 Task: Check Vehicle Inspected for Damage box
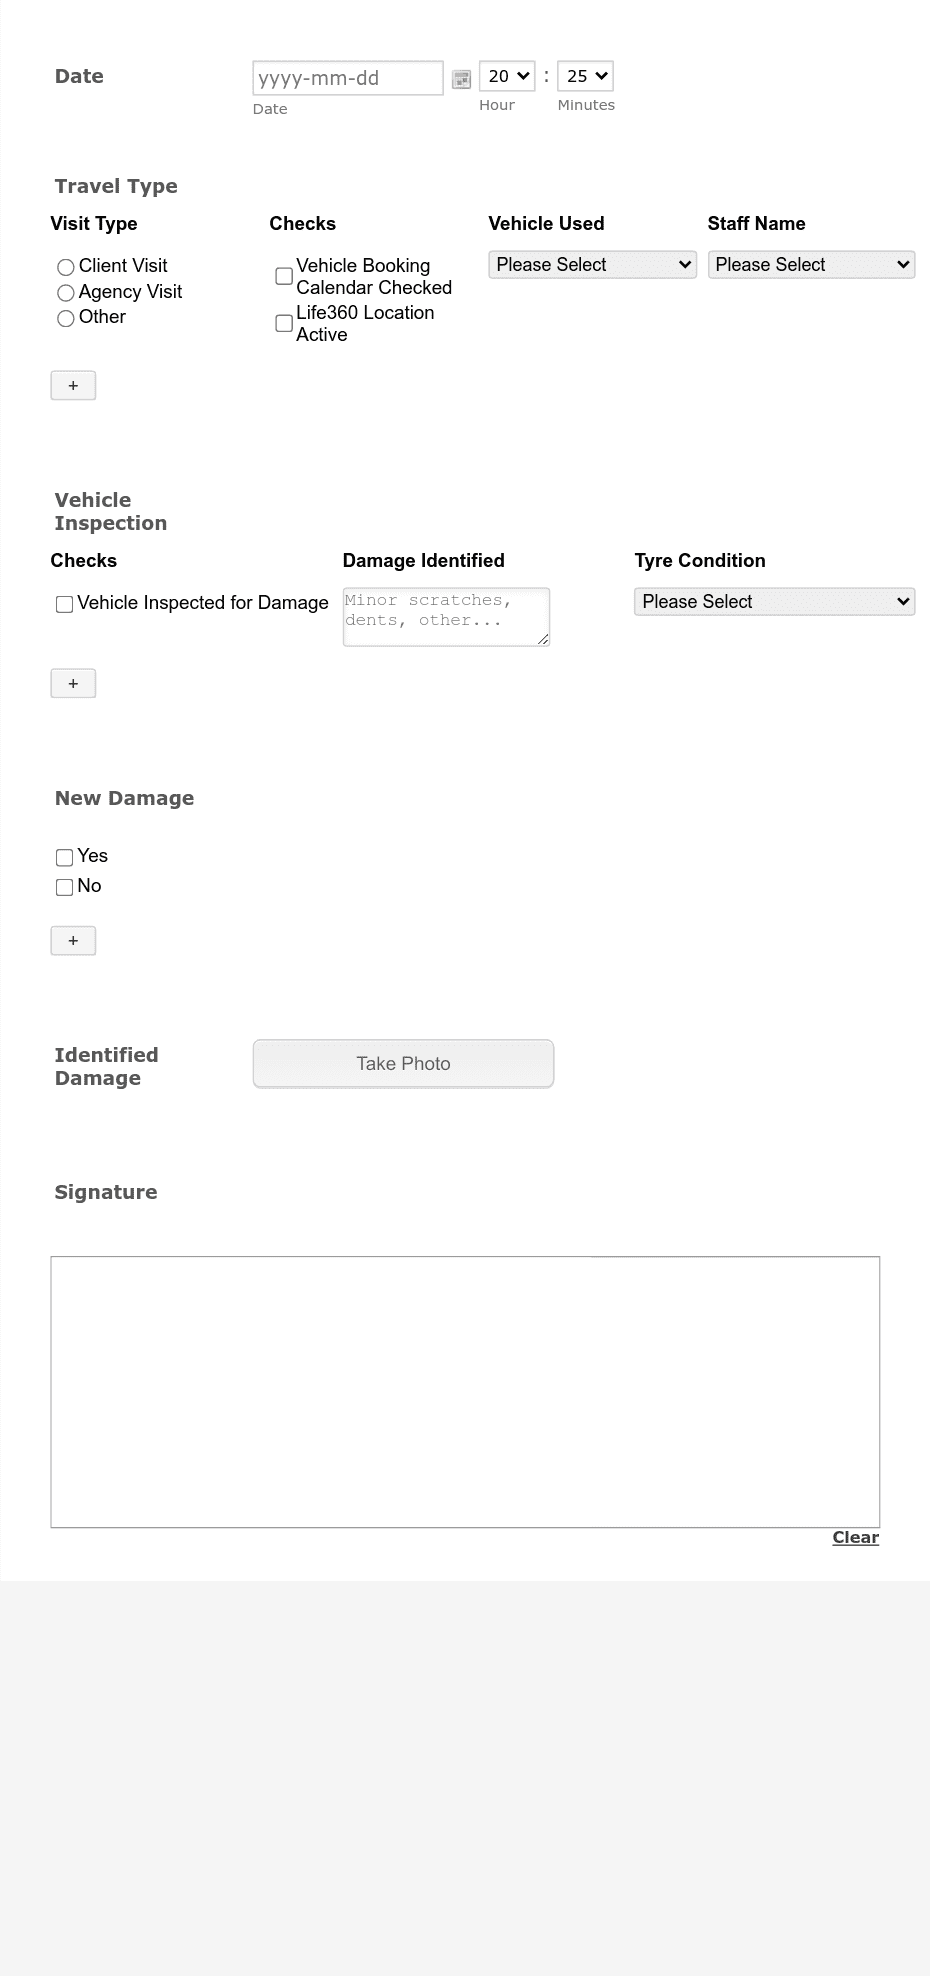[x=65, y=604]
